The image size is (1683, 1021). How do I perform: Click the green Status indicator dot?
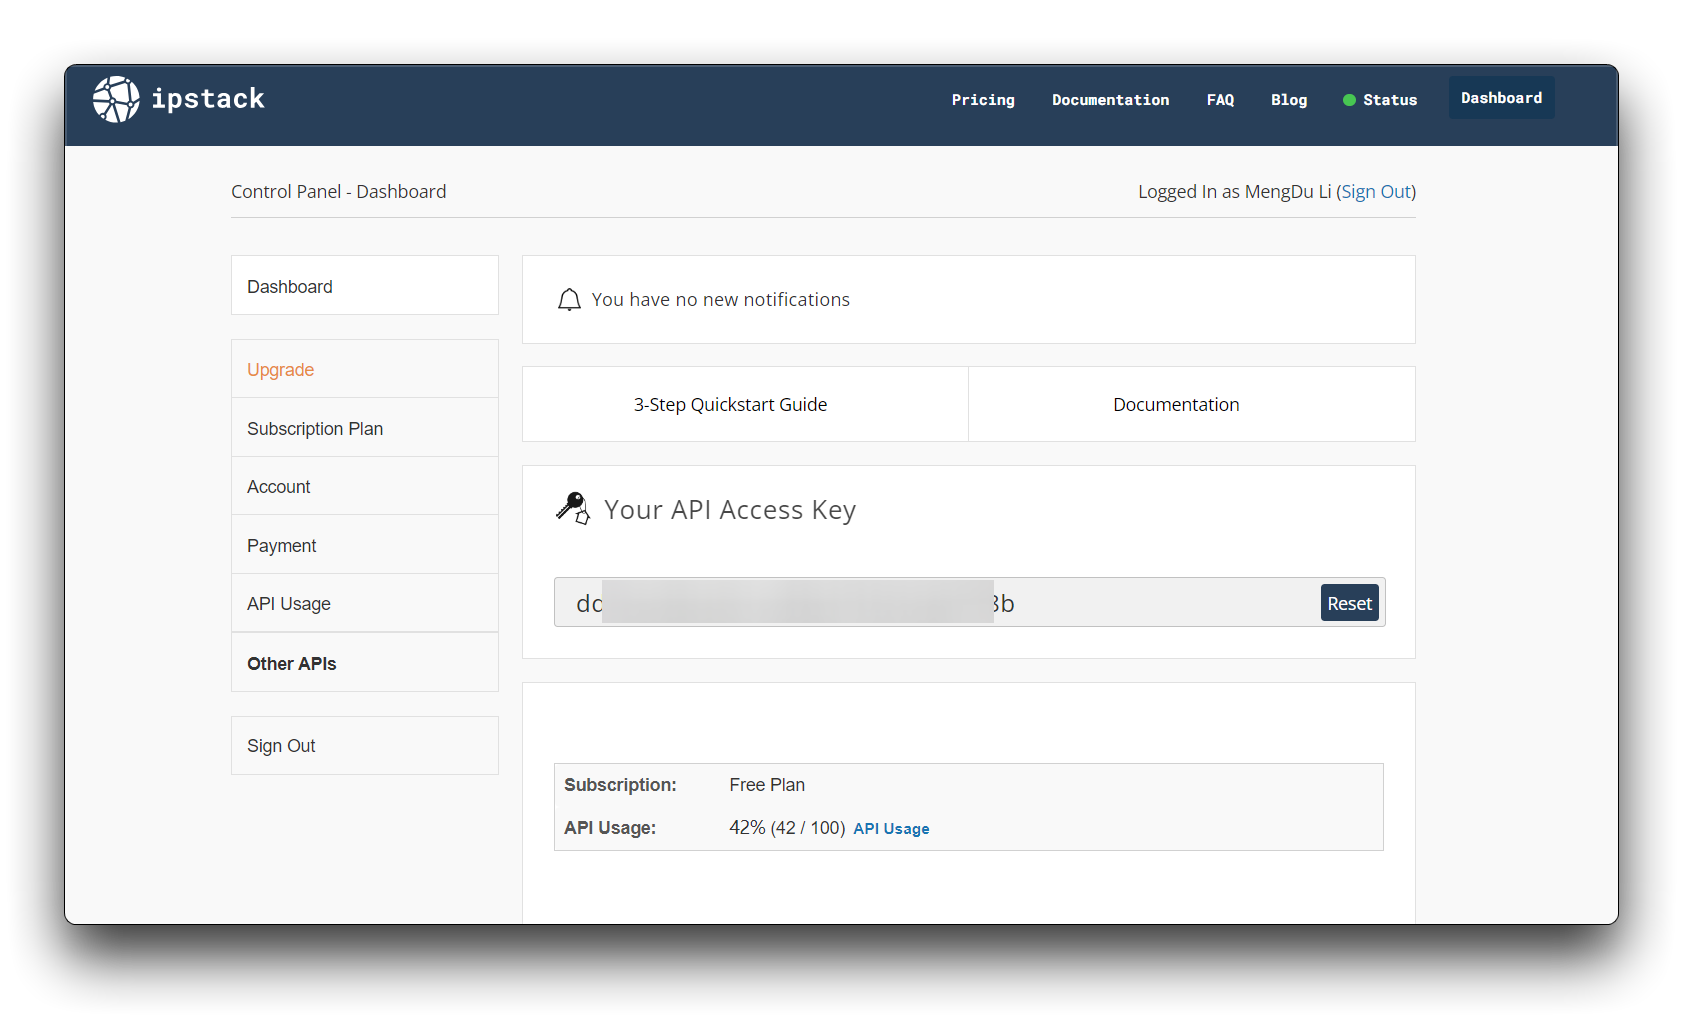(x=1349, y=100)
